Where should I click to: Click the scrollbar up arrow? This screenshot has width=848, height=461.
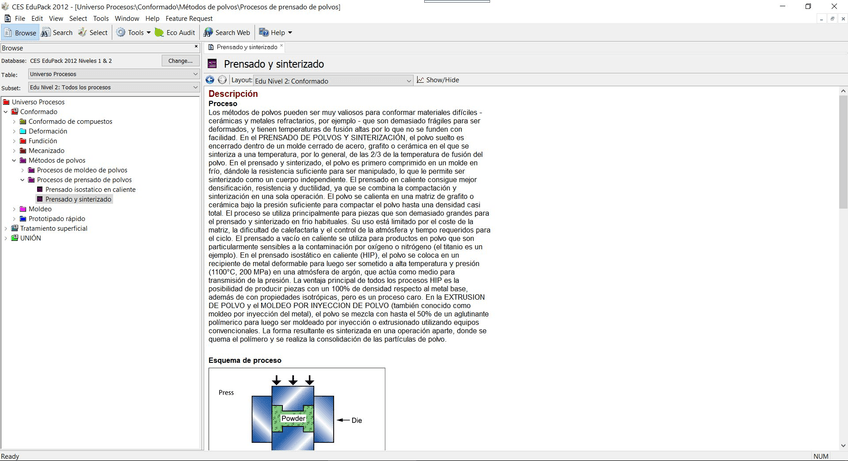click(x=843, y=91)
